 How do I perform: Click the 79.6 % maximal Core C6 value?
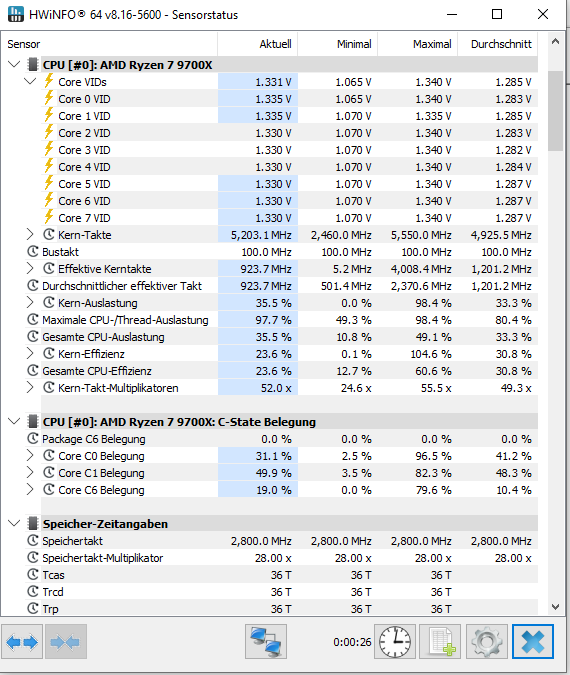pos(434,490)
